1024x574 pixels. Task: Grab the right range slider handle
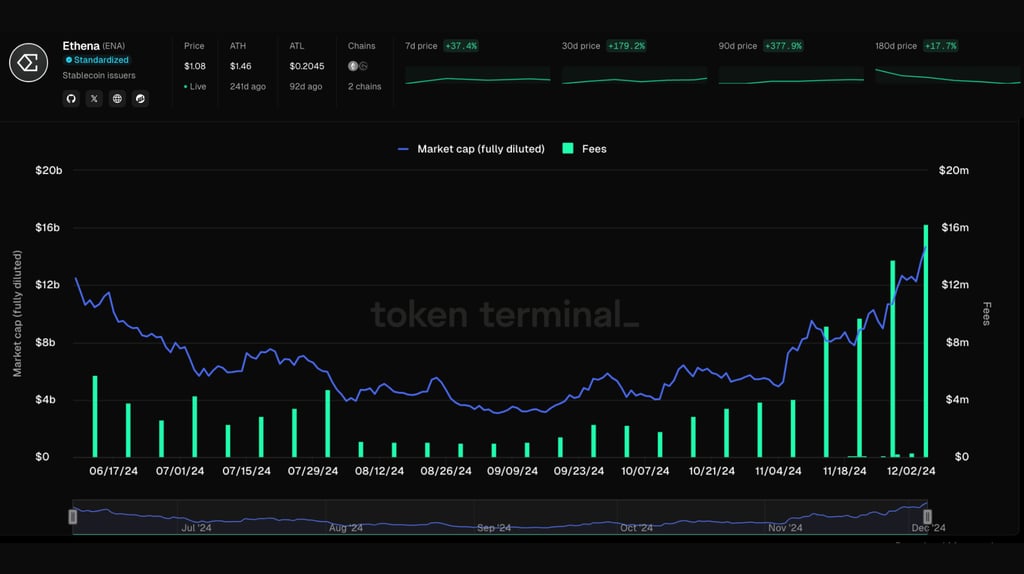click(x=927, y=517)
